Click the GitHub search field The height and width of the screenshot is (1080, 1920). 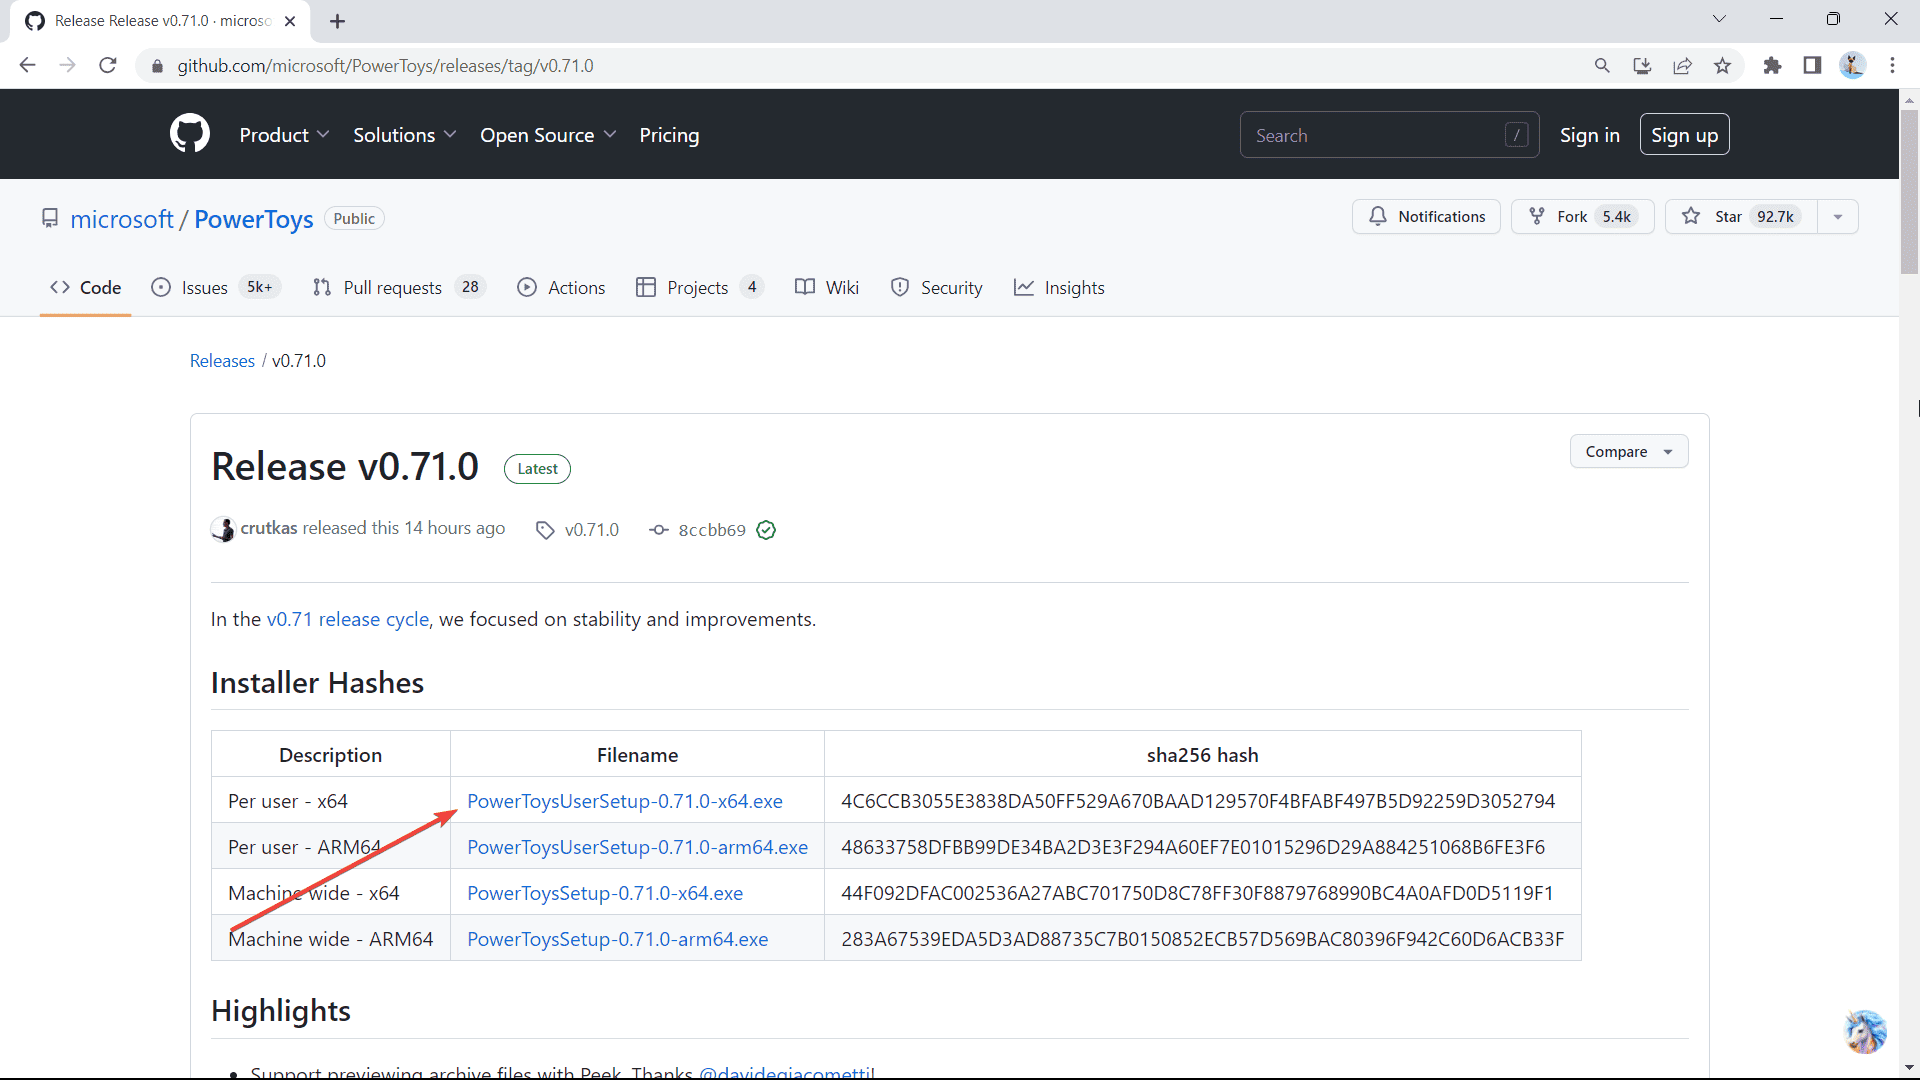pyautogui.click(x=1389, y=135)
